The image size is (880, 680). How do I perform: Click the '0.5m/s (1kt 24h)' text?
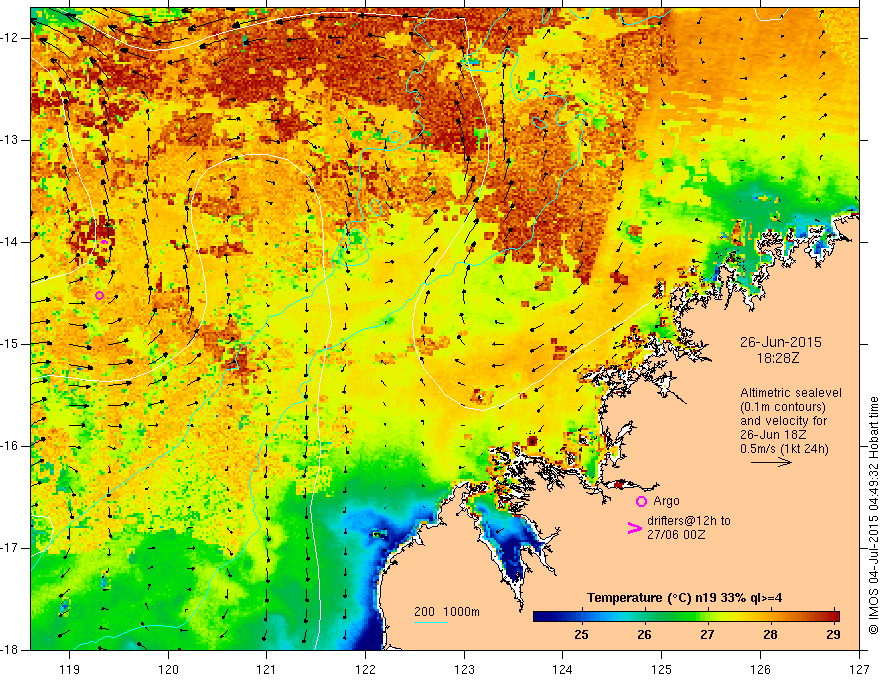784,448
